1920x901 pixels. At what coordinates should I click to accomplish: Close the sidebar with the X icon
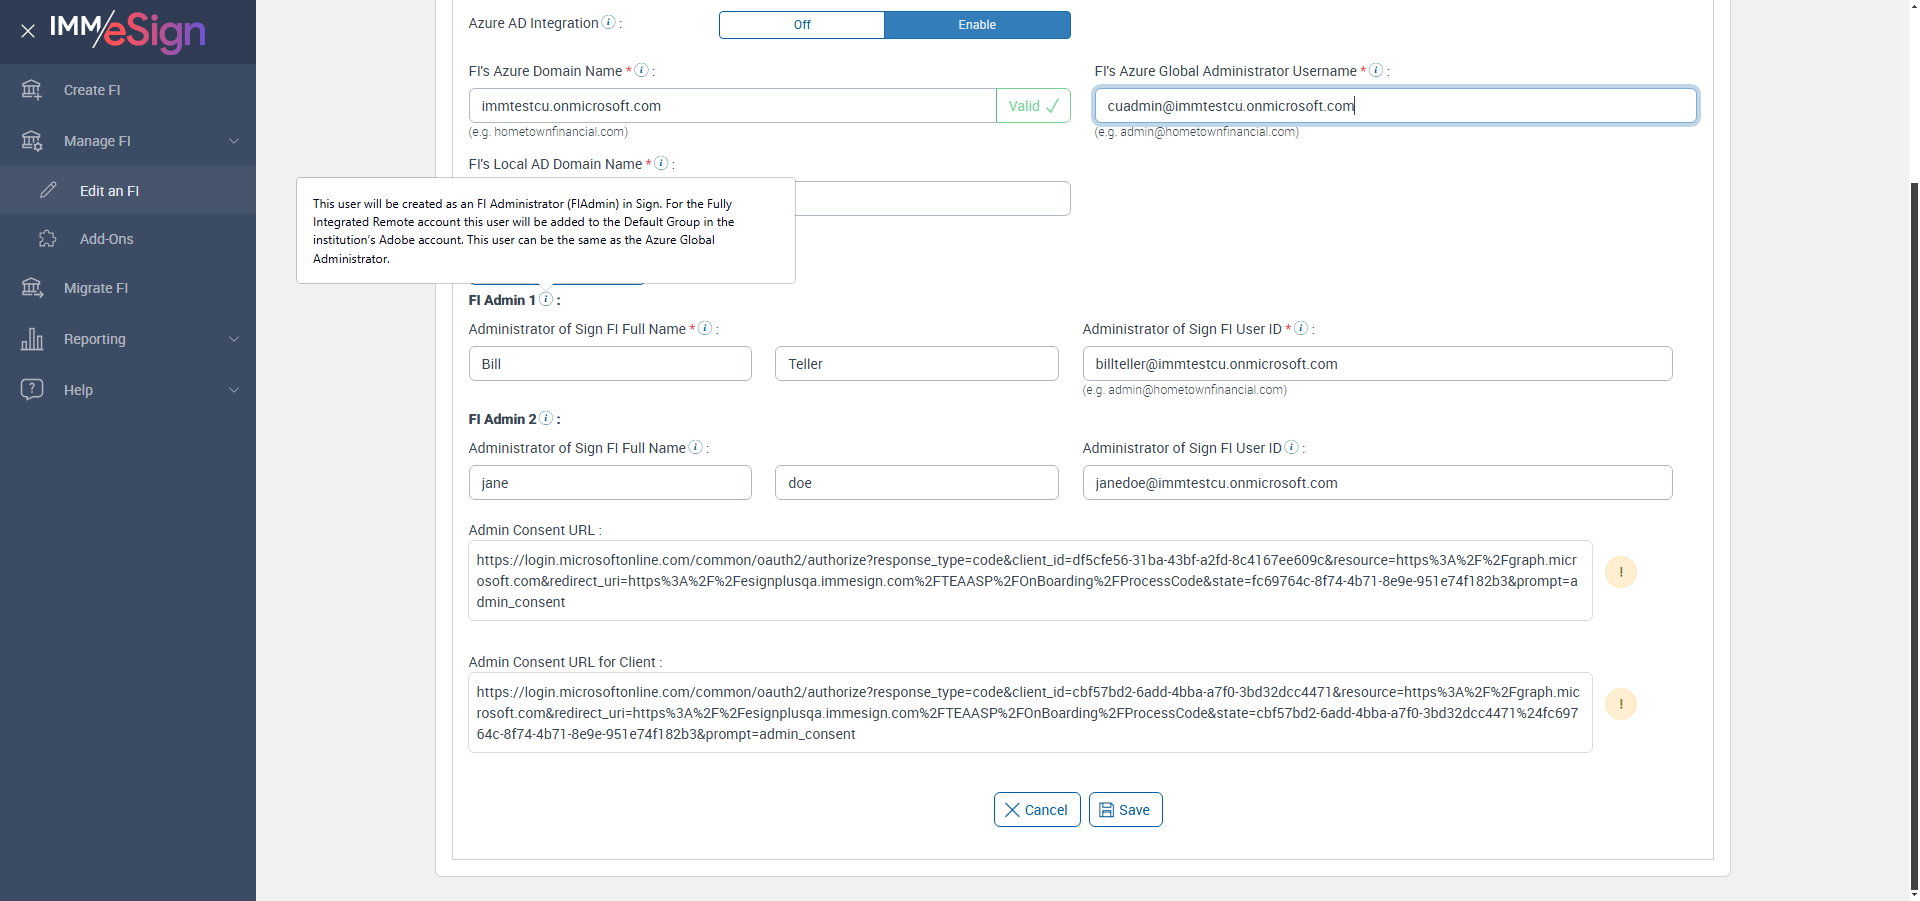pos(28,31)
